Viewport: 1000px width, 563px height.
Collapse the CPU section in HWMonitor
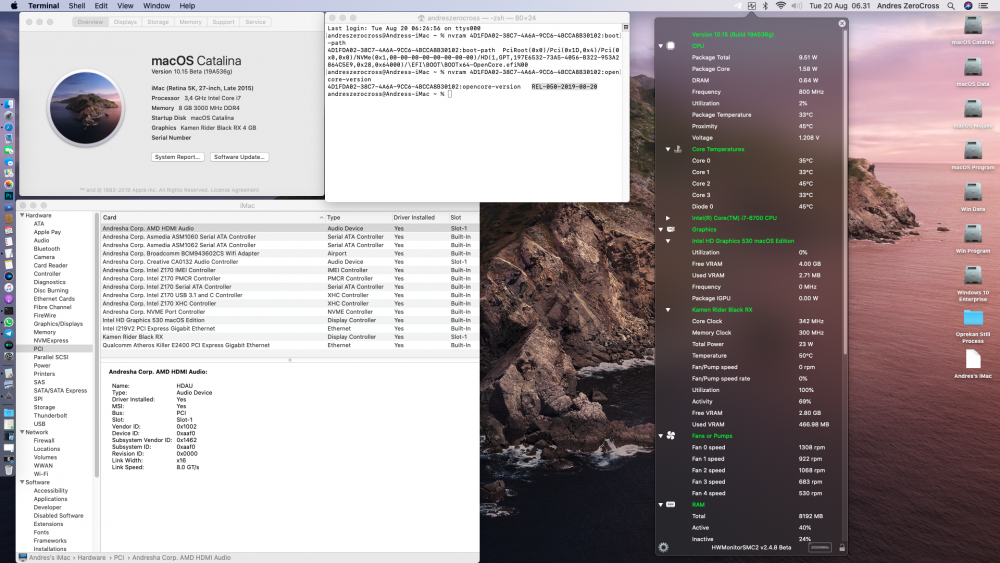click(x=661, y=46)
